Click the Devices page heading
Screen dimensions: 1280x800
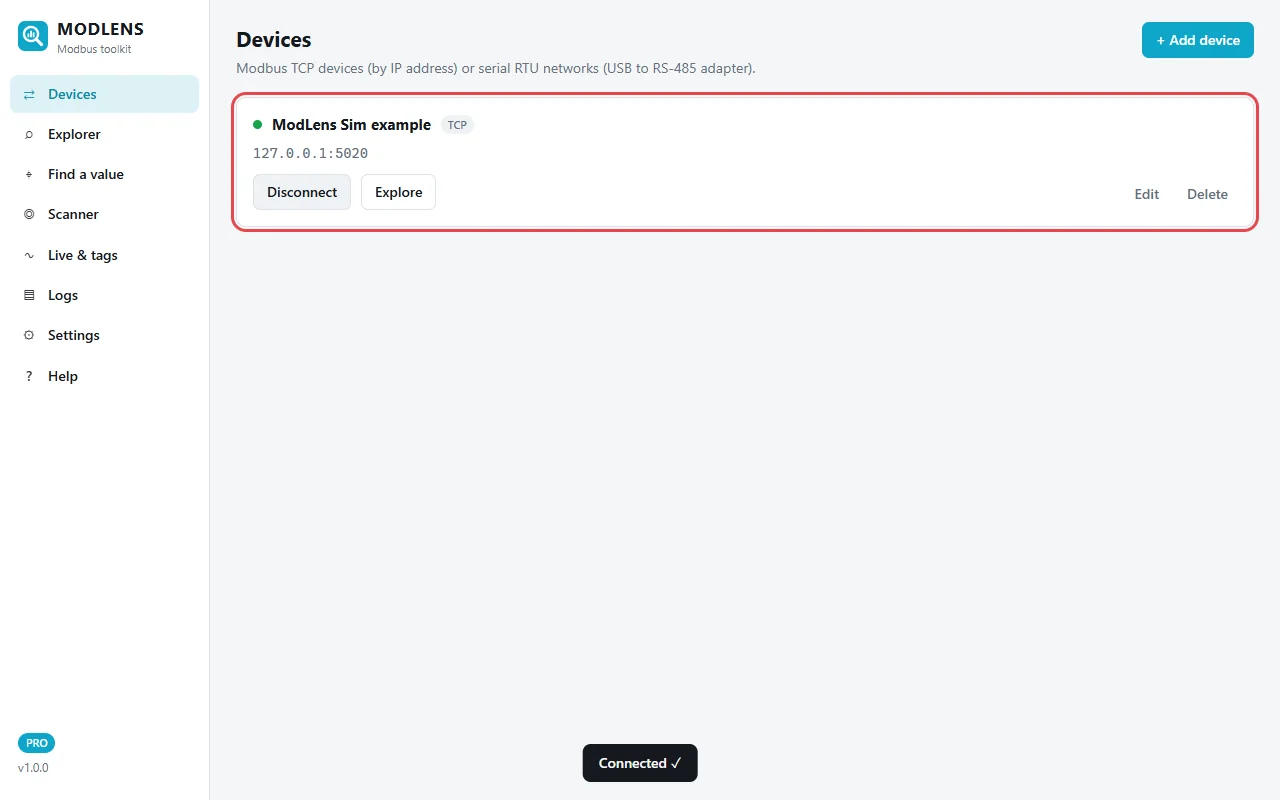(274, 40)
